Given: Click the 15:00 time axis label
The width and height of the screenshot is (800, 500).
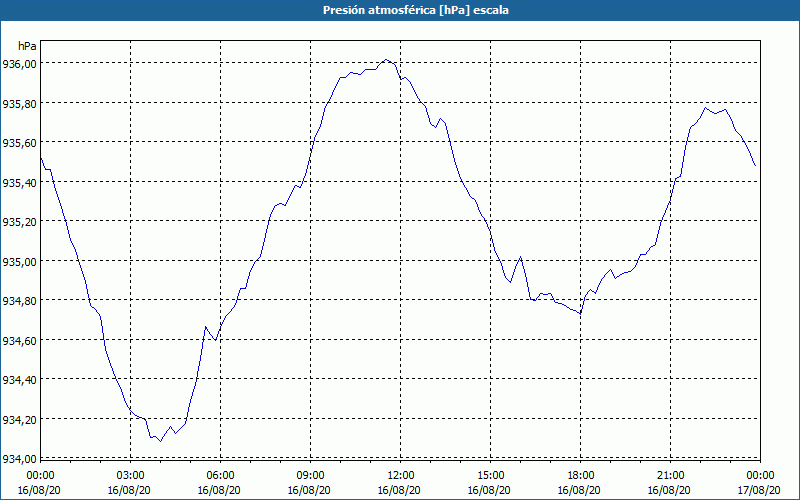Looking at the screenshot, I should [490, 476].
